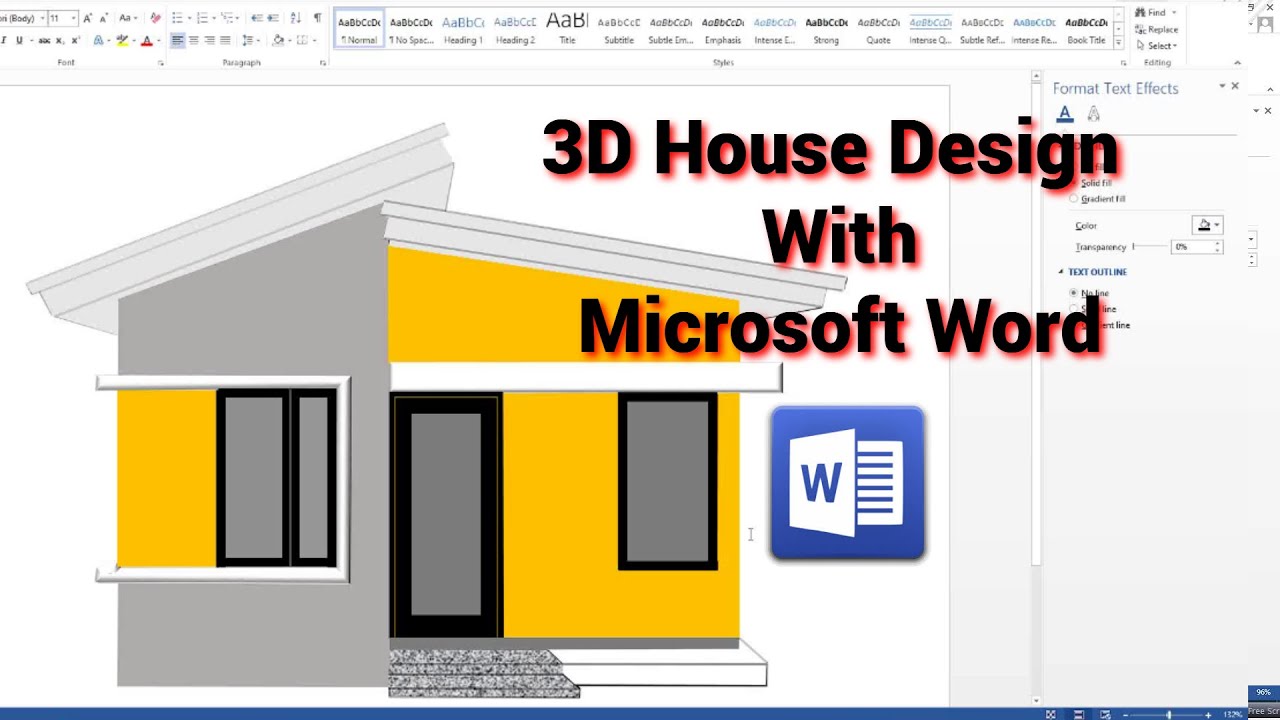Insert numbered list

point(204,18)
